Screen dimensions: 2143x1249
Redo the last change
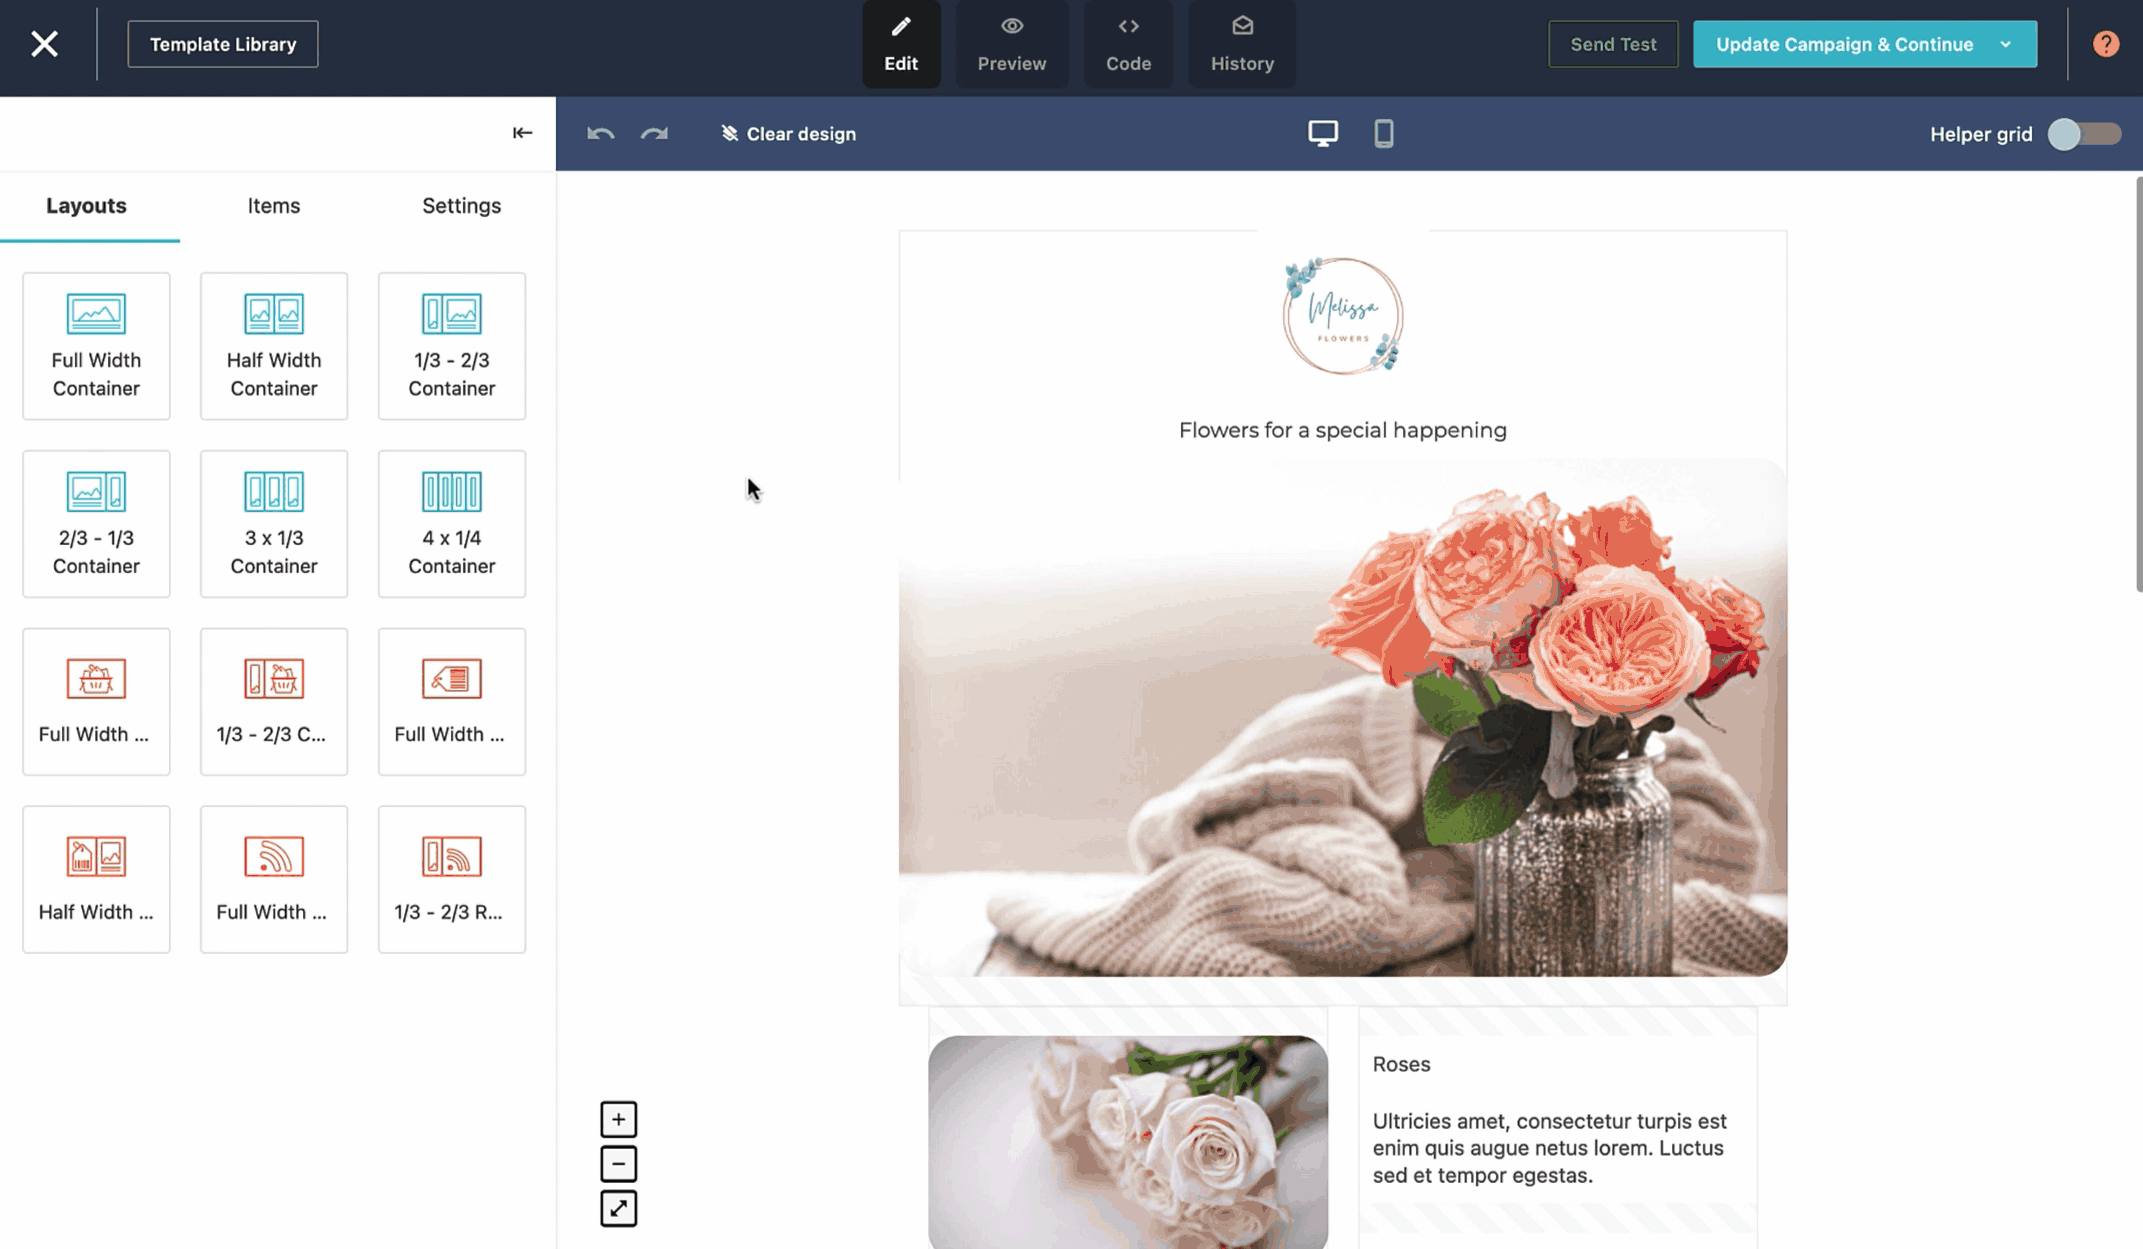[x=654, y=134]
